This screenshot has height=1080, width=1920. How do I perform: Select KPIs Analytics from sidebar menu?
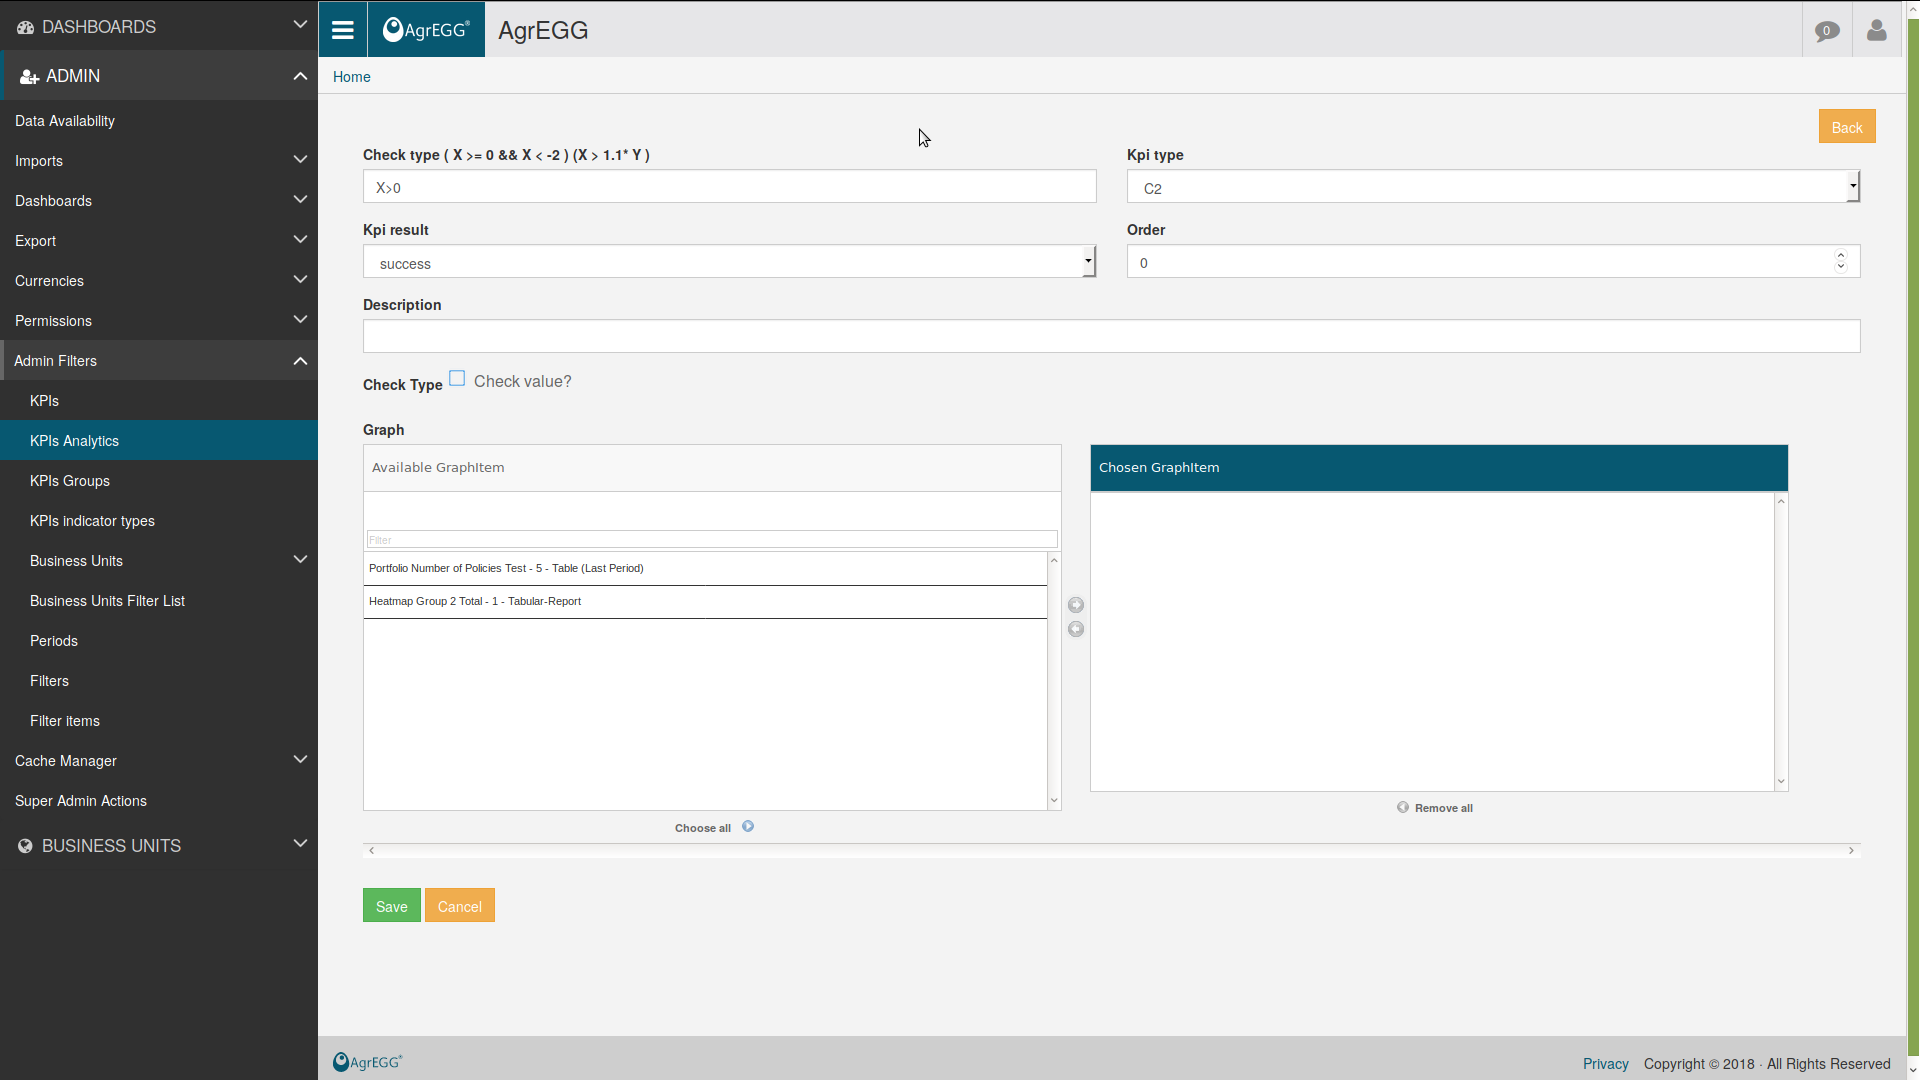coord(74,440)
